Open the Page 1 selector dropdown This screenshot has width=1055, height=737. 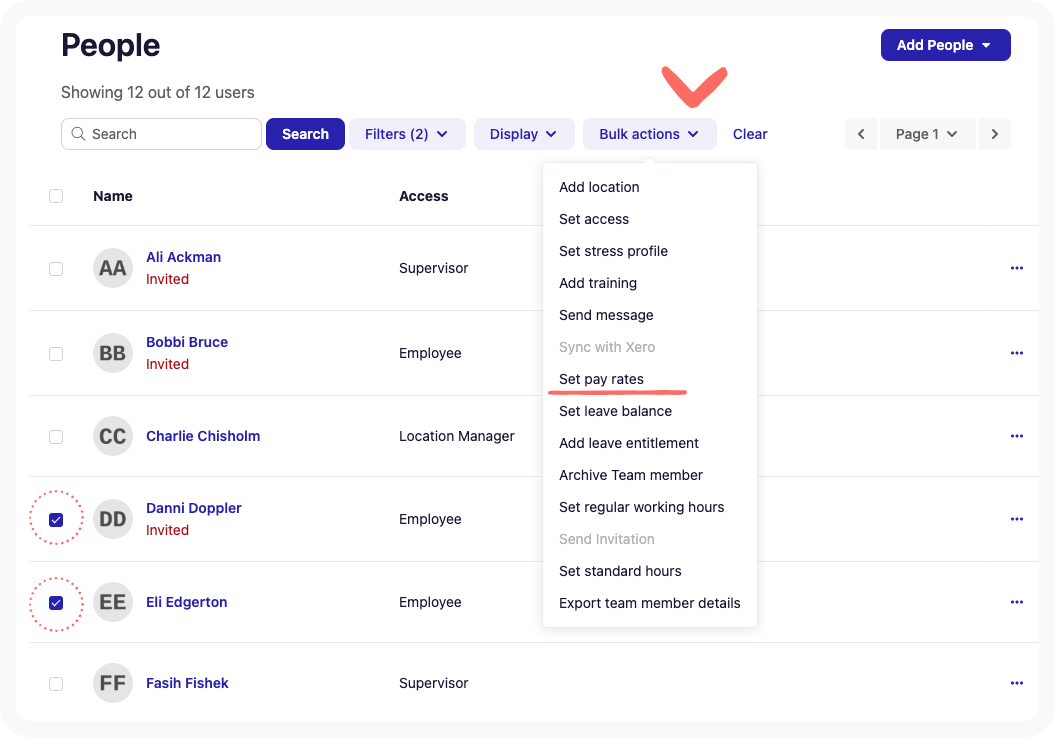click(x=926, y=134)
